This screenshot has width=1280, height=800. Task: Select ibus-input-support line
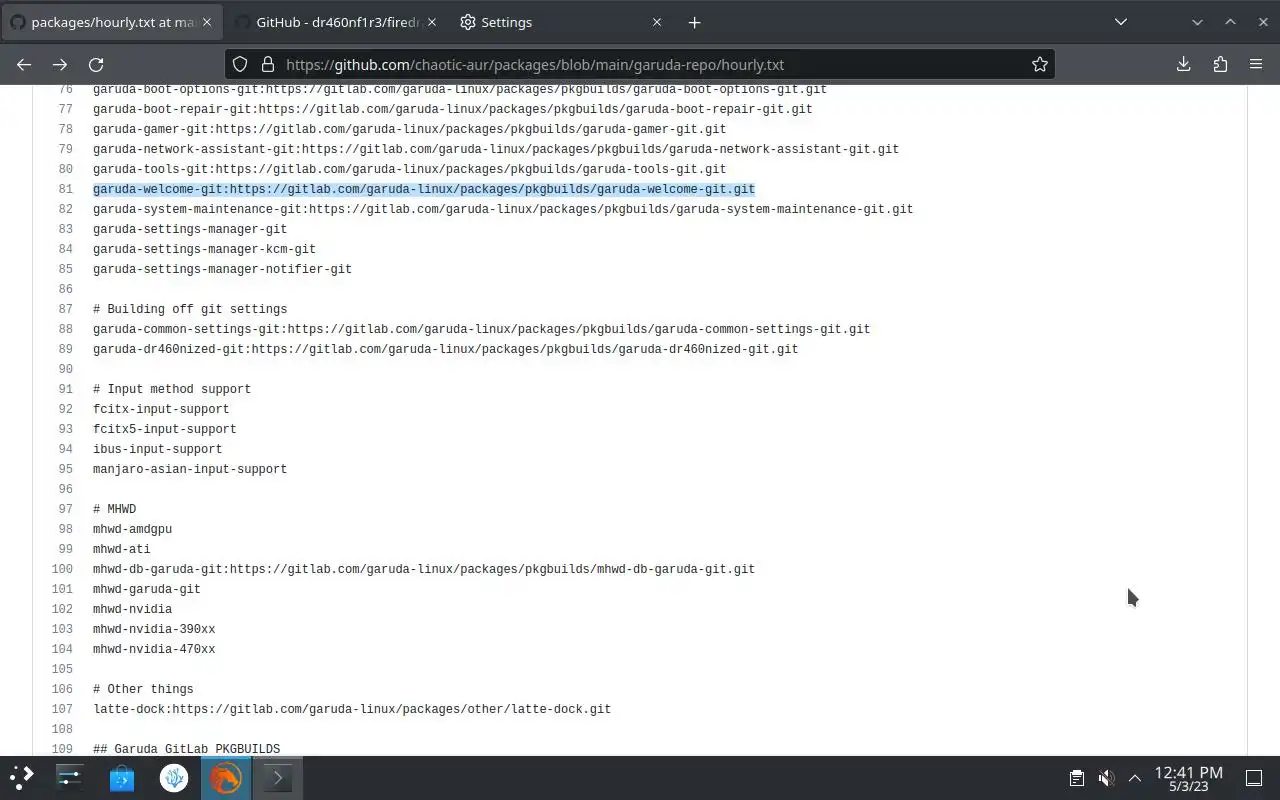pos(158,449)
